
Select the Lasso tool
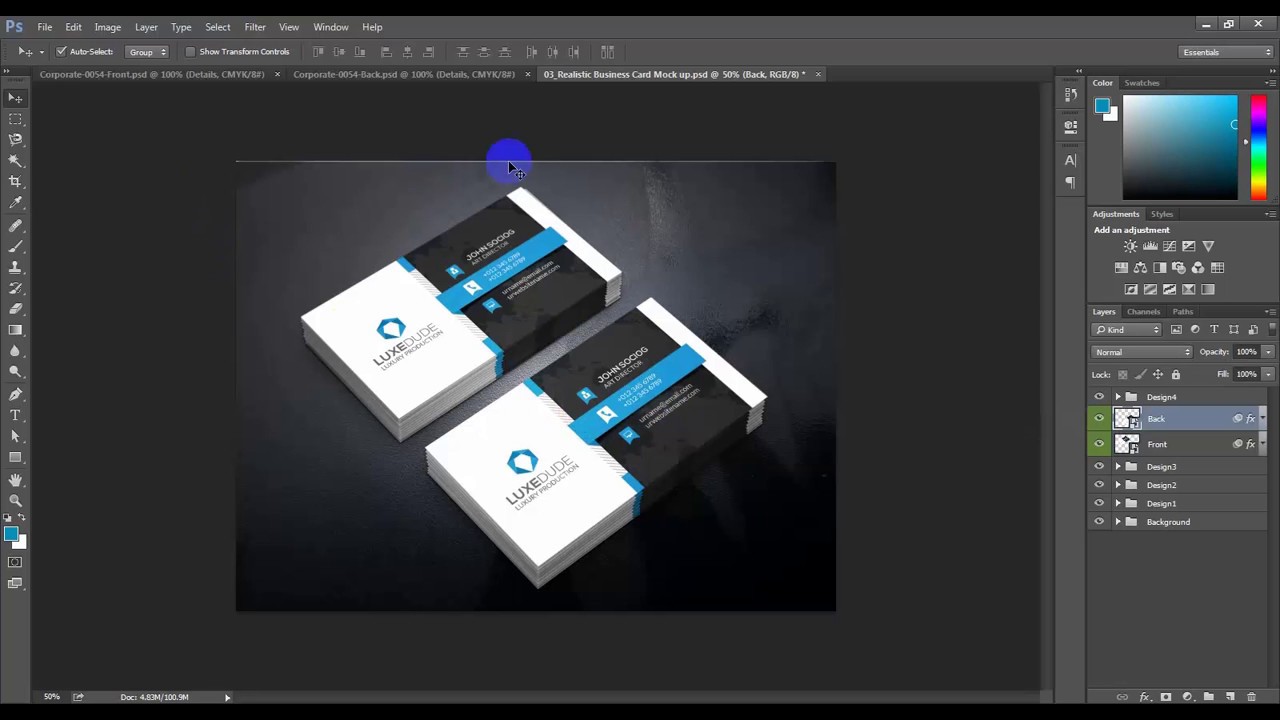15,140
